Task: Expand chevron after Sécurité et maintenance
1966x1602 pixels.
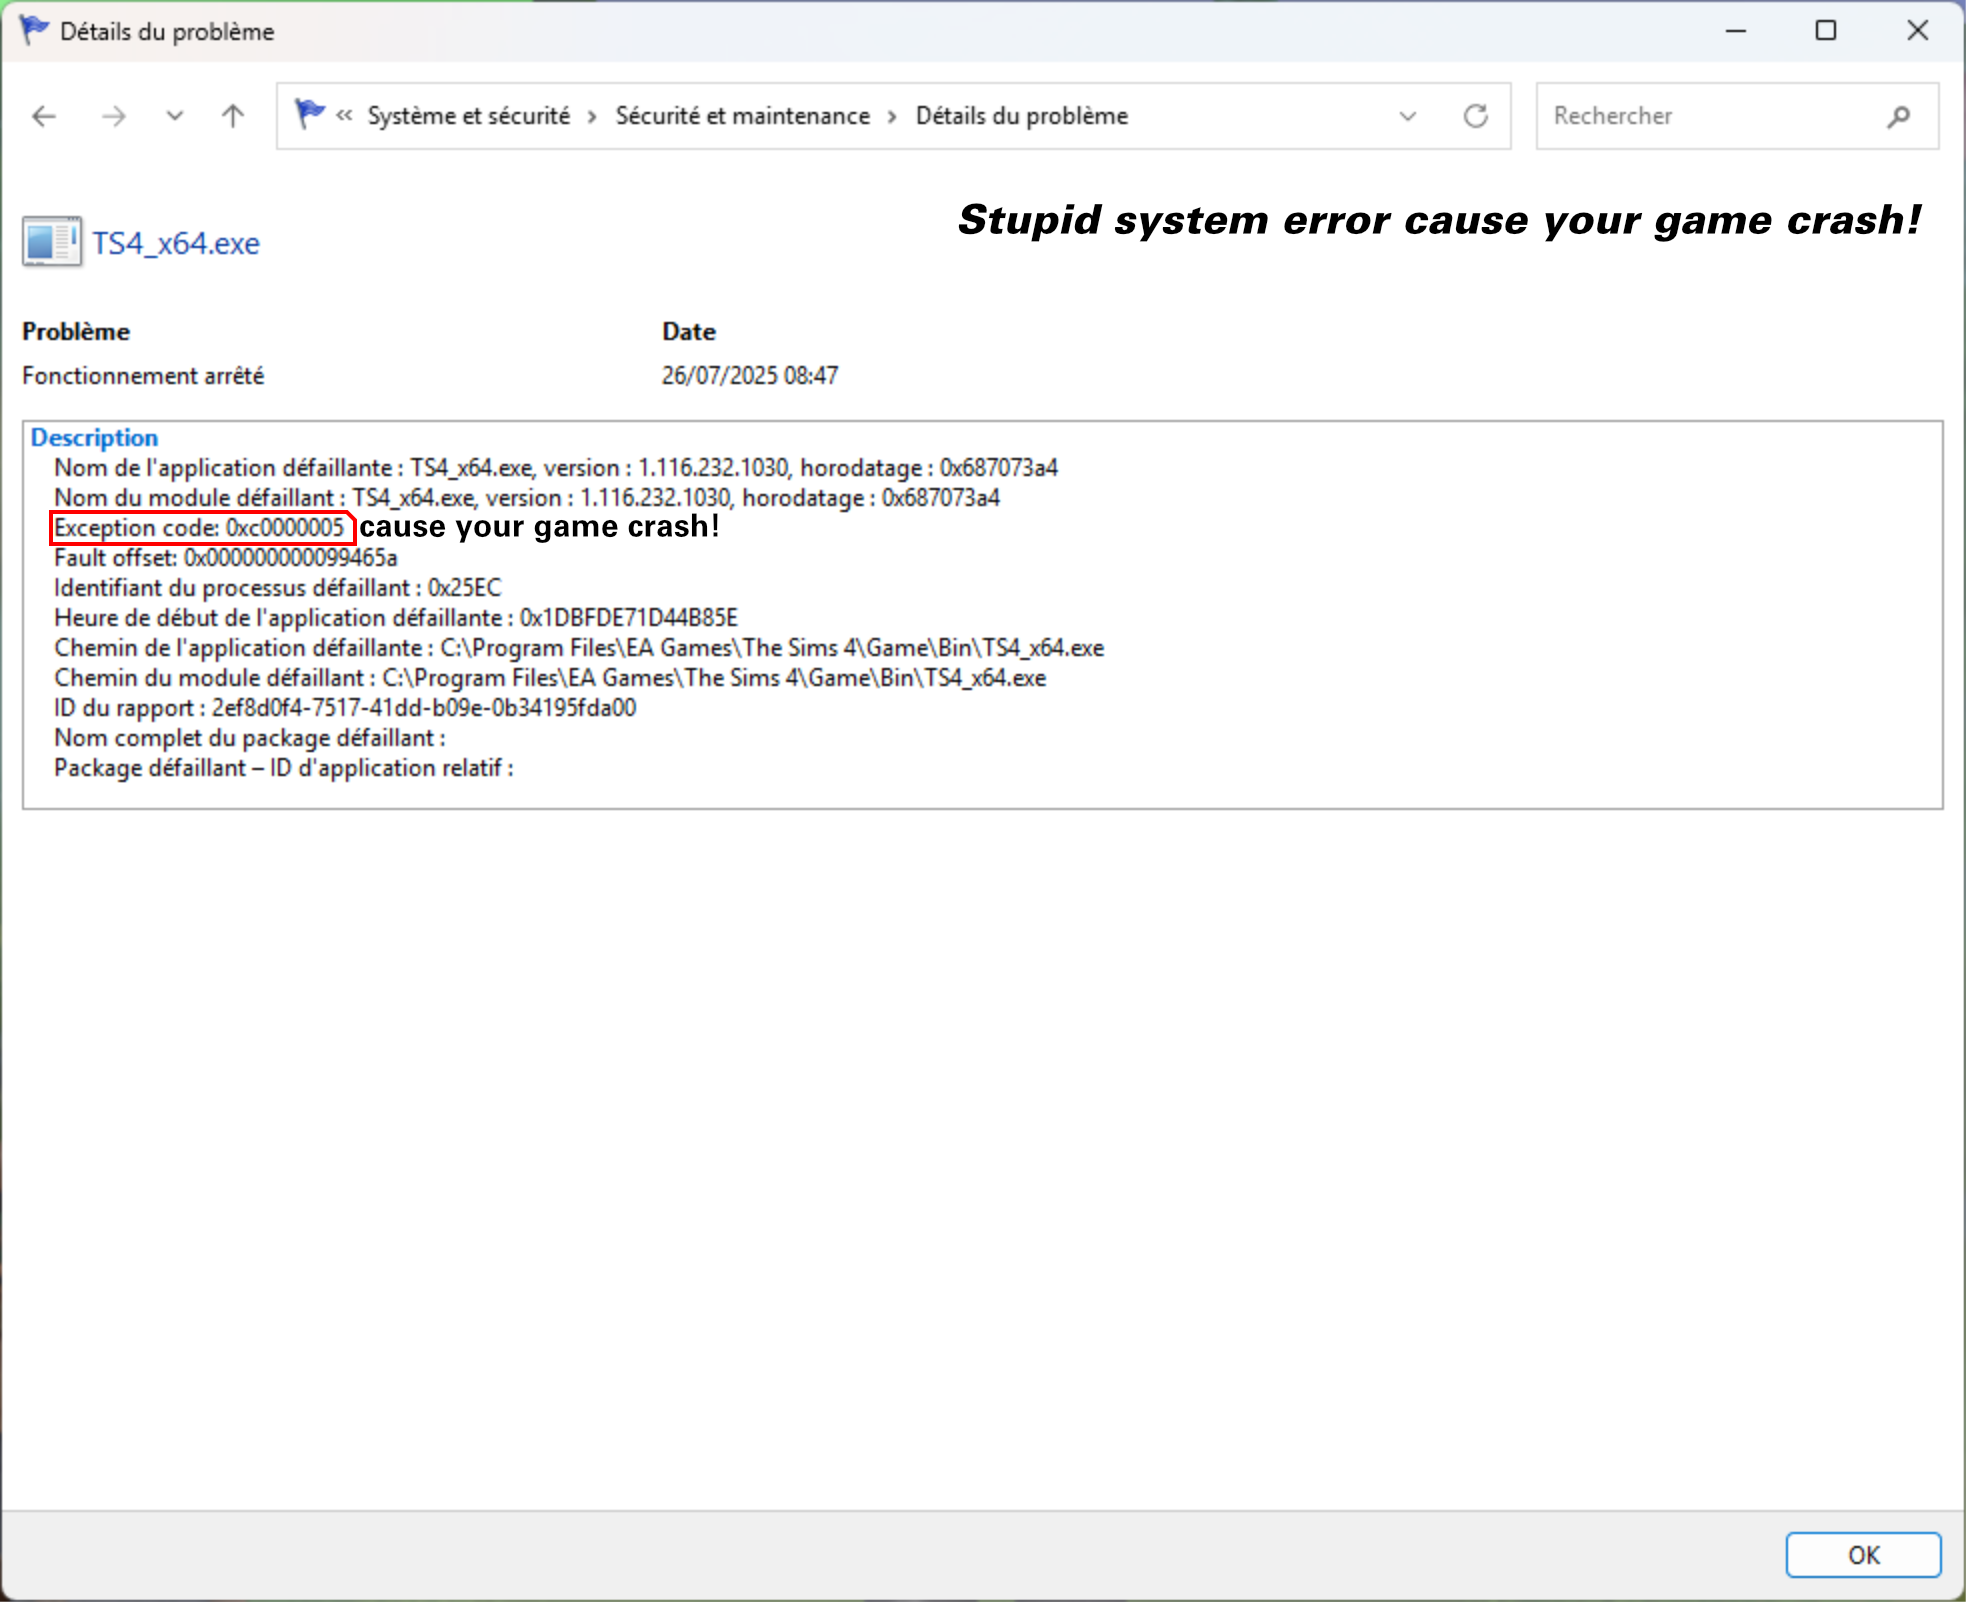Action: pyautogui.click(x=892, y=117)
